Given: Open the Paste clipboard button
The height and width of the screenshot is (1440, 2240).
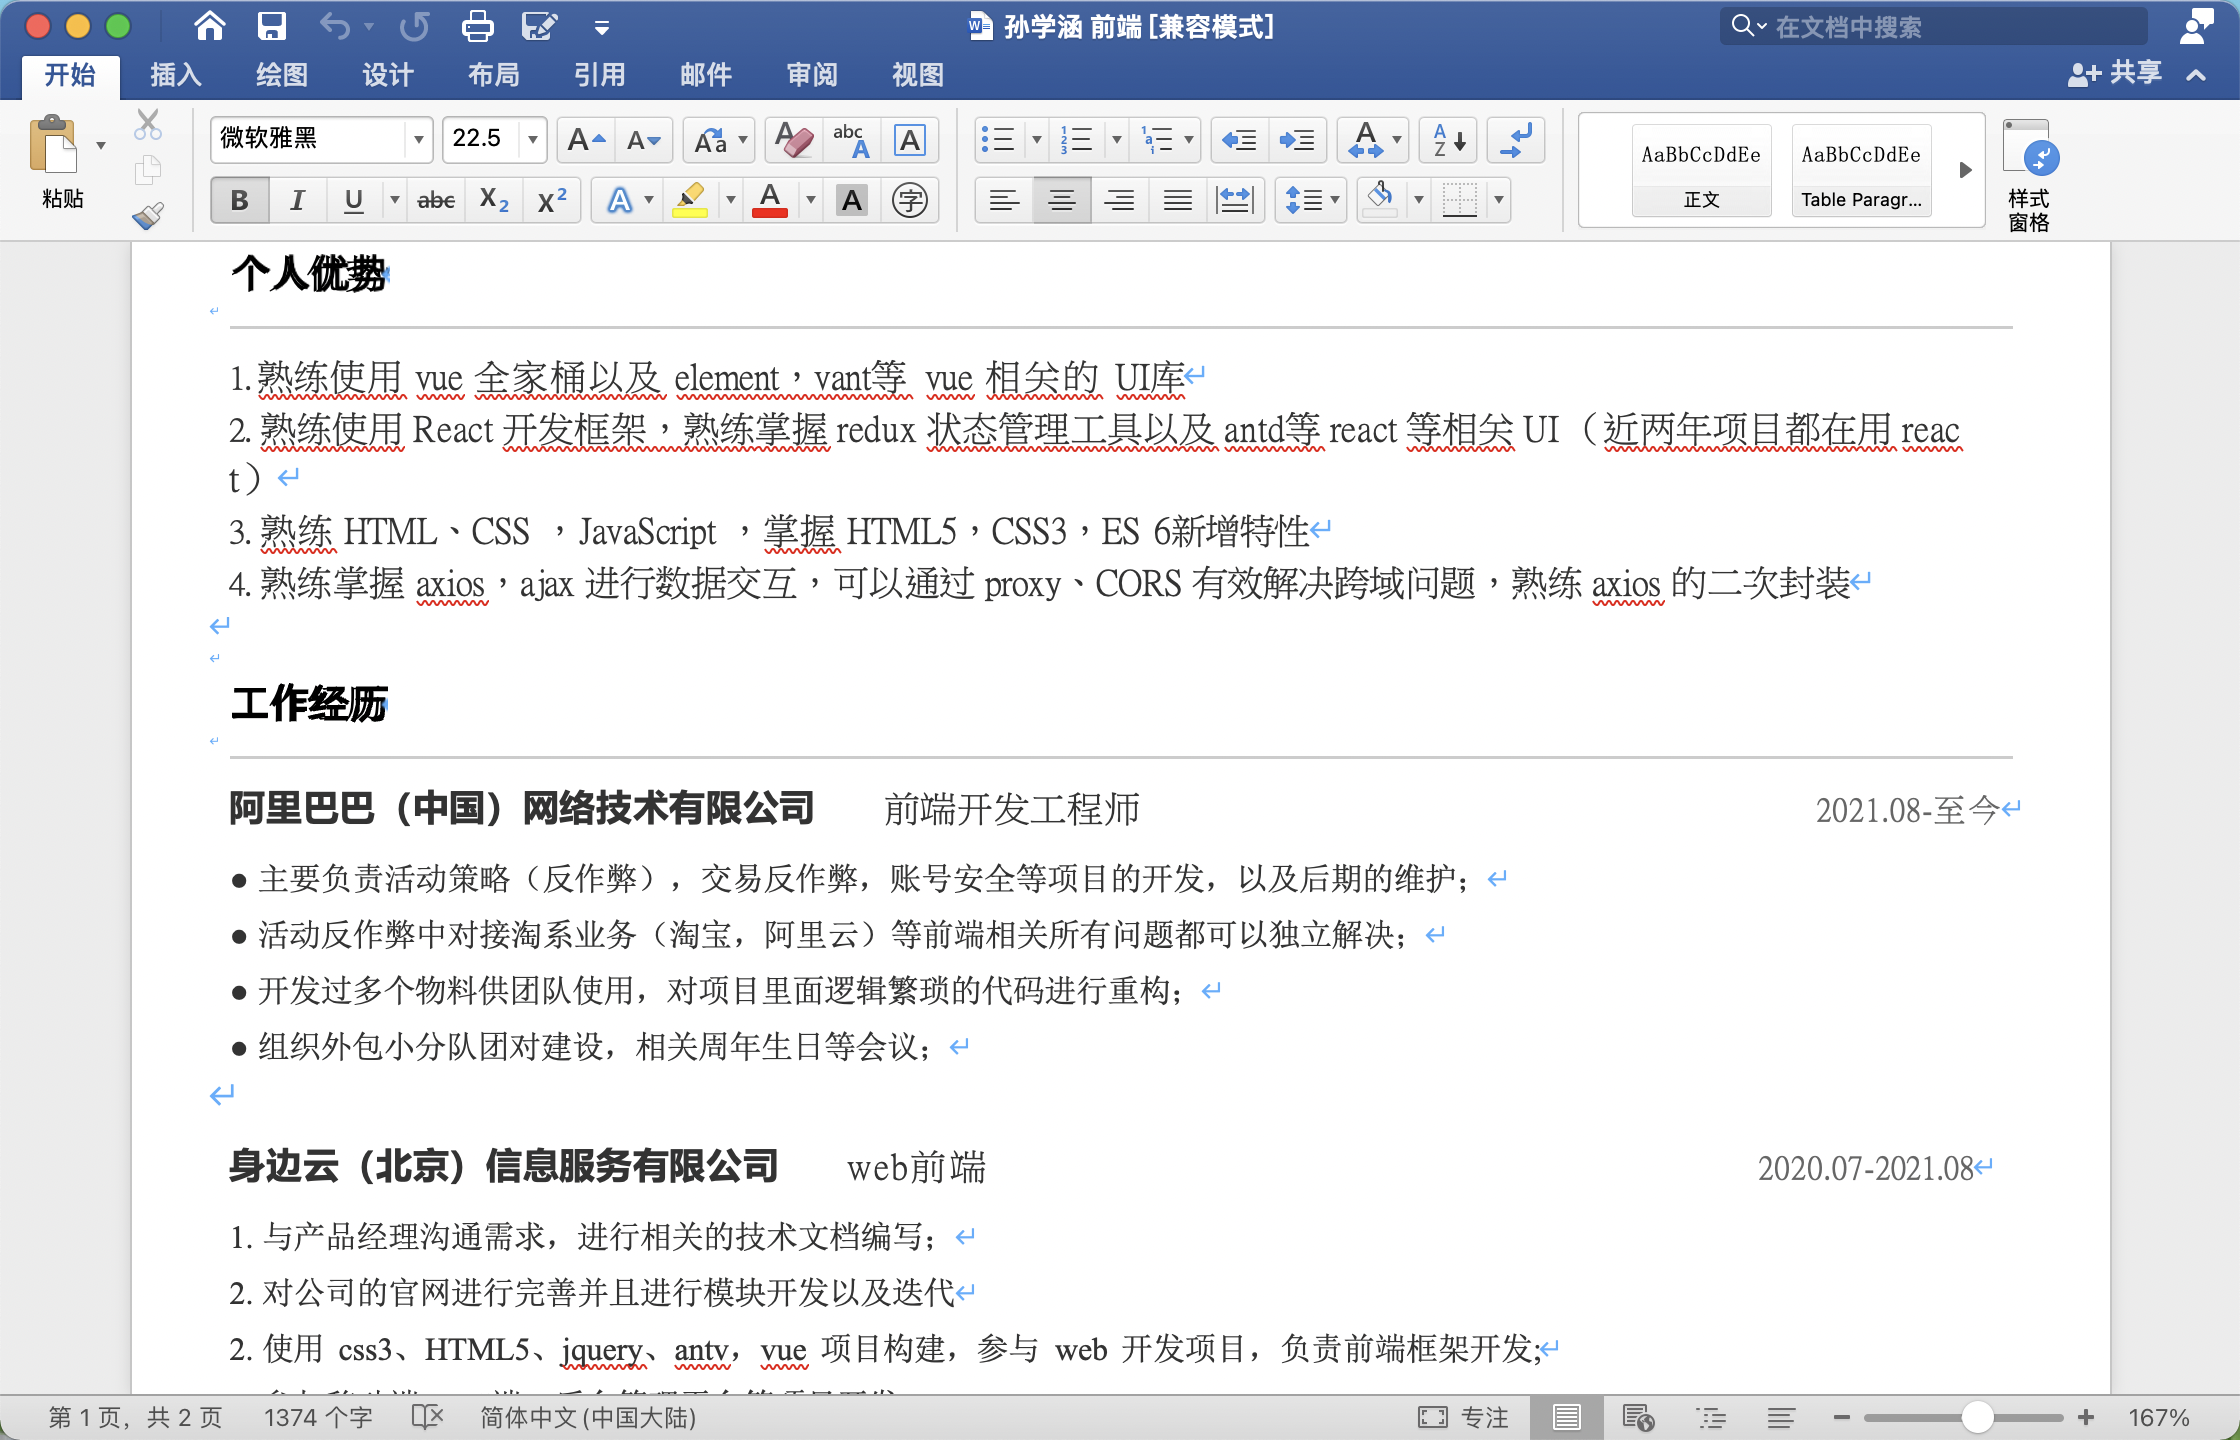Looking at the screenshot, I should click(x=55, y=146).
